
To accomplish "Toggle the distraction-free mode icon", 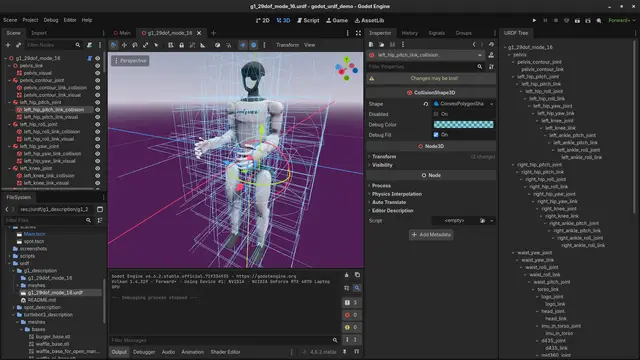I will point(358,33).
